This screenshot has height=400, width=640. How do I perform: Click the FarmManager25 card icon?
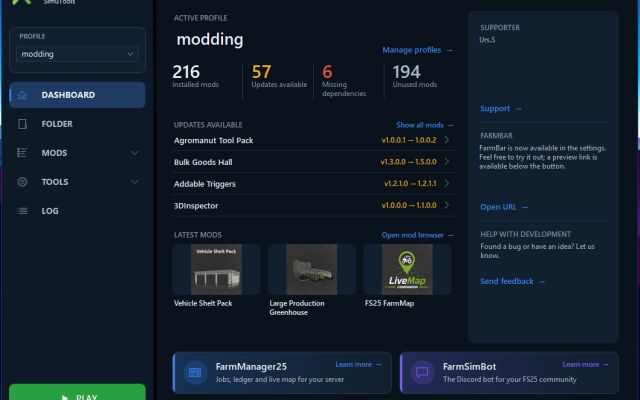[195, 373]
